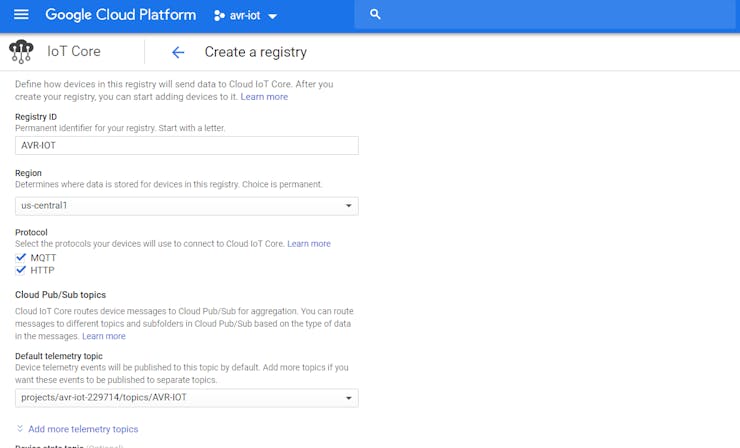Click the Google Cloud Platform logo text
Screen dimensions: 740x448
point(120,15)
